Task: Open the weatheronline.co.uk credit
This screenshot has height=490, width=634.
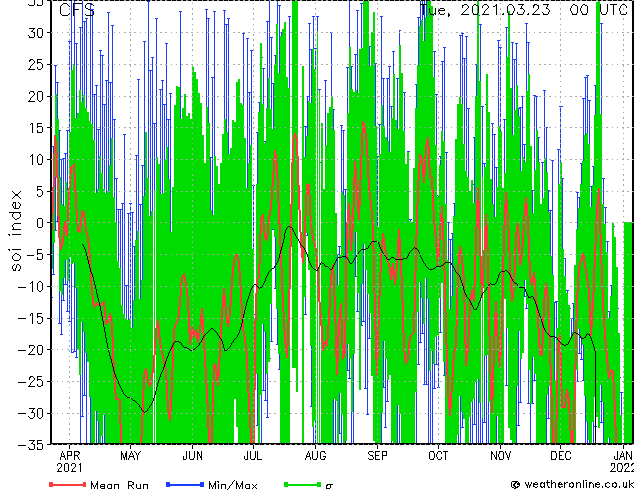Action: click(572, 484)
